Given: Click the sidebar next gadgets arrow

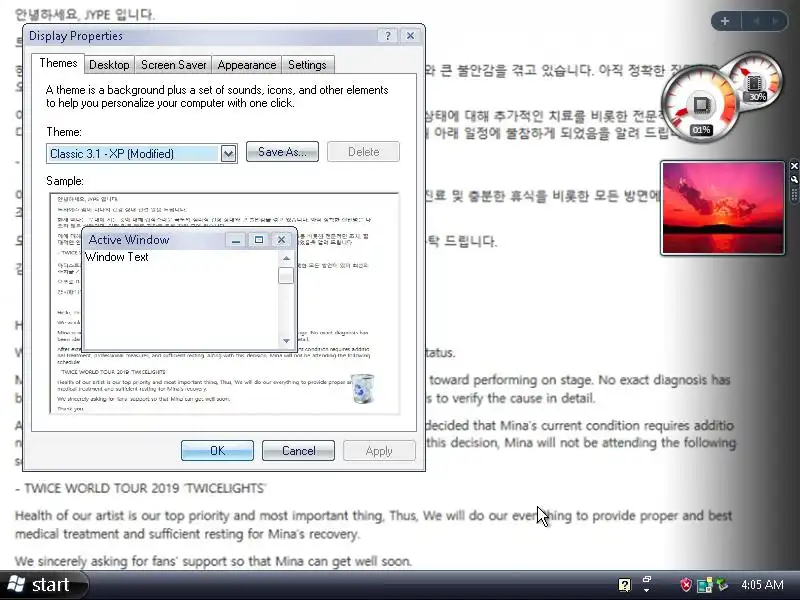Looking at the screenshot, I should (x=776, y=21).
